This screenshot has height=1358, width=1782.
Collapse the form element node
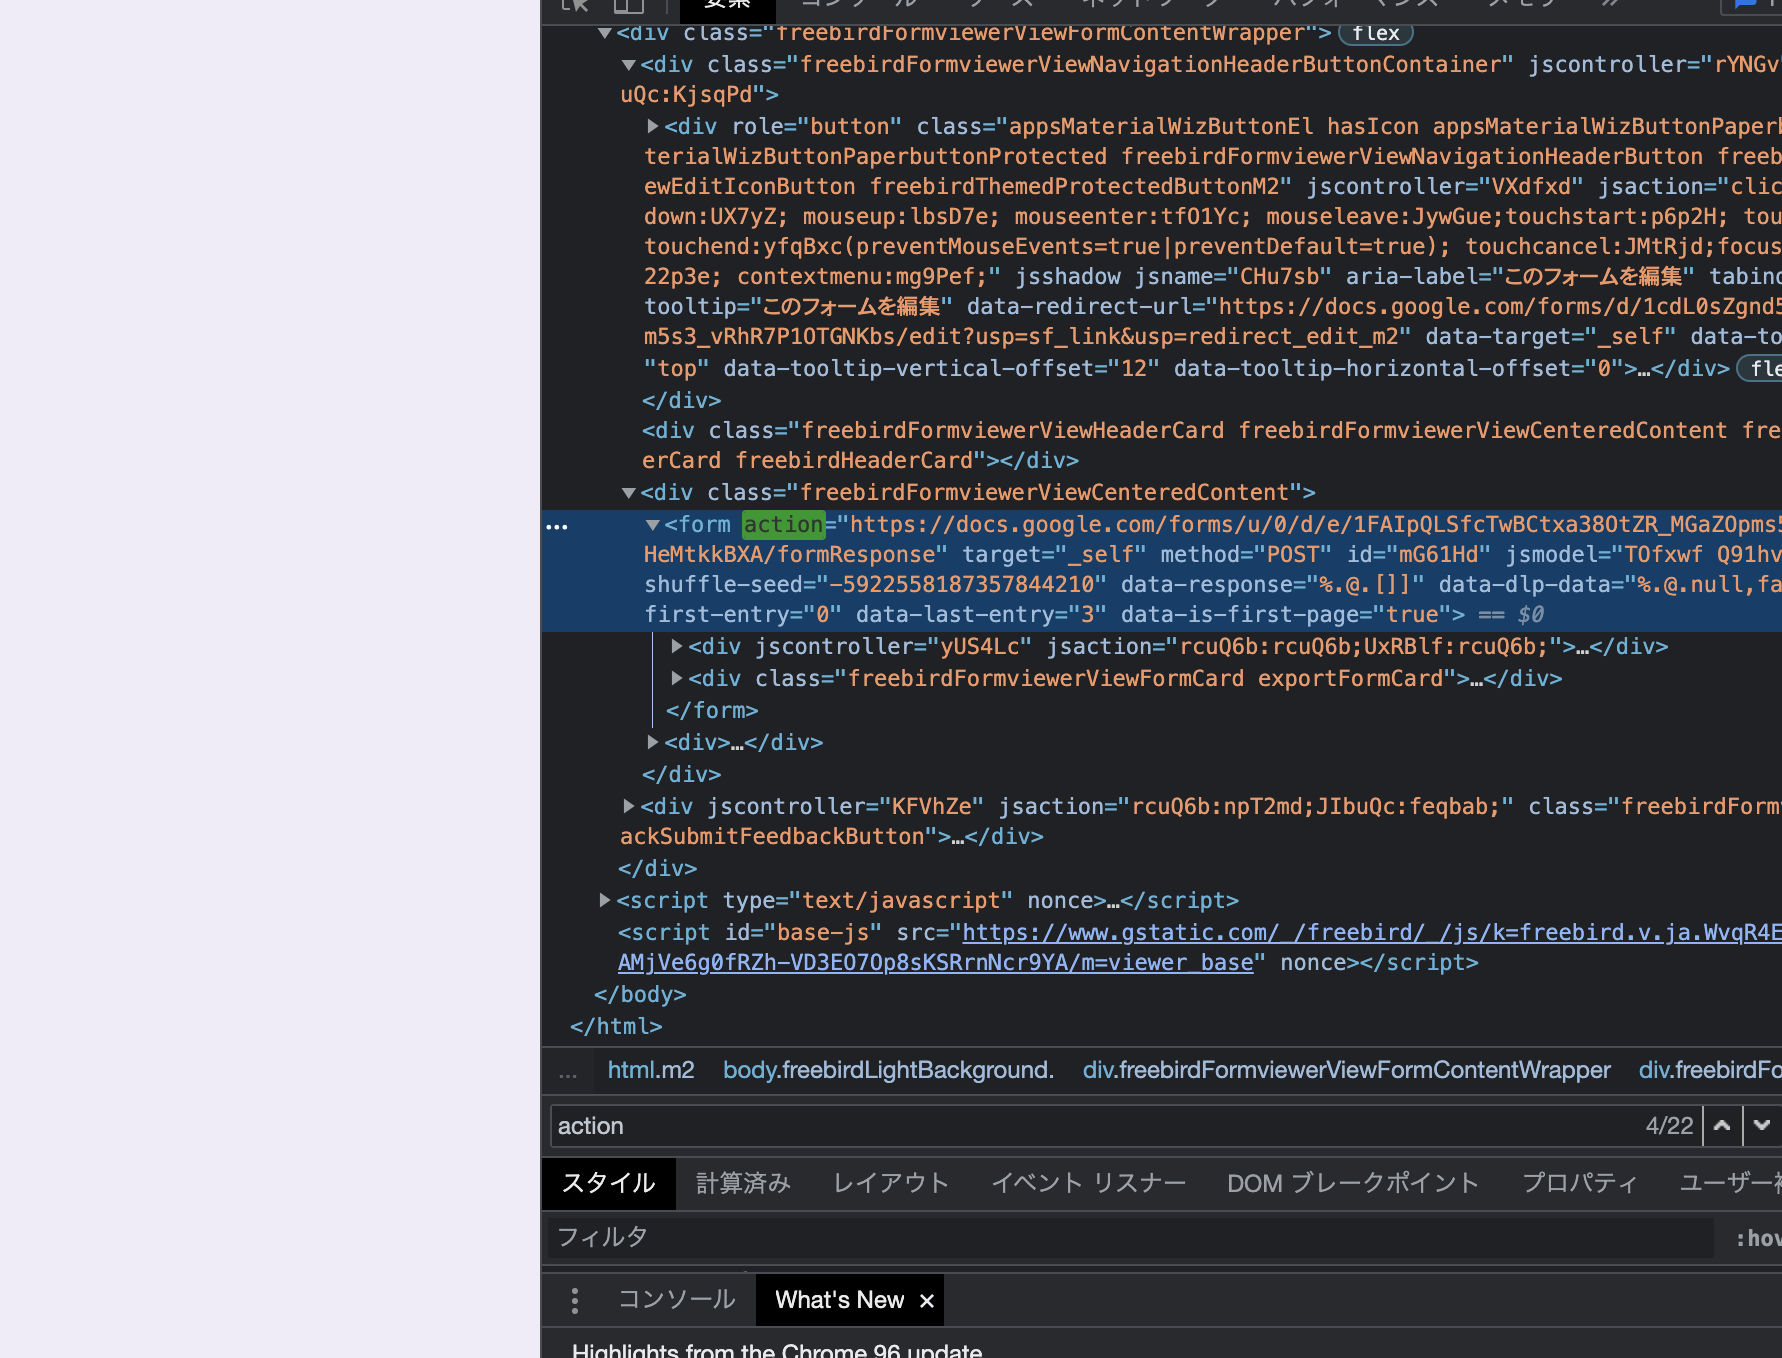point(653,525)
